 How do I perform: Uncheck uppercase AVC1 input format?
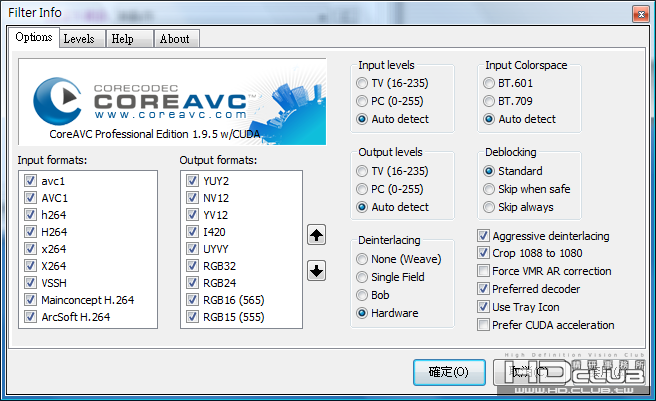point(30,198)
